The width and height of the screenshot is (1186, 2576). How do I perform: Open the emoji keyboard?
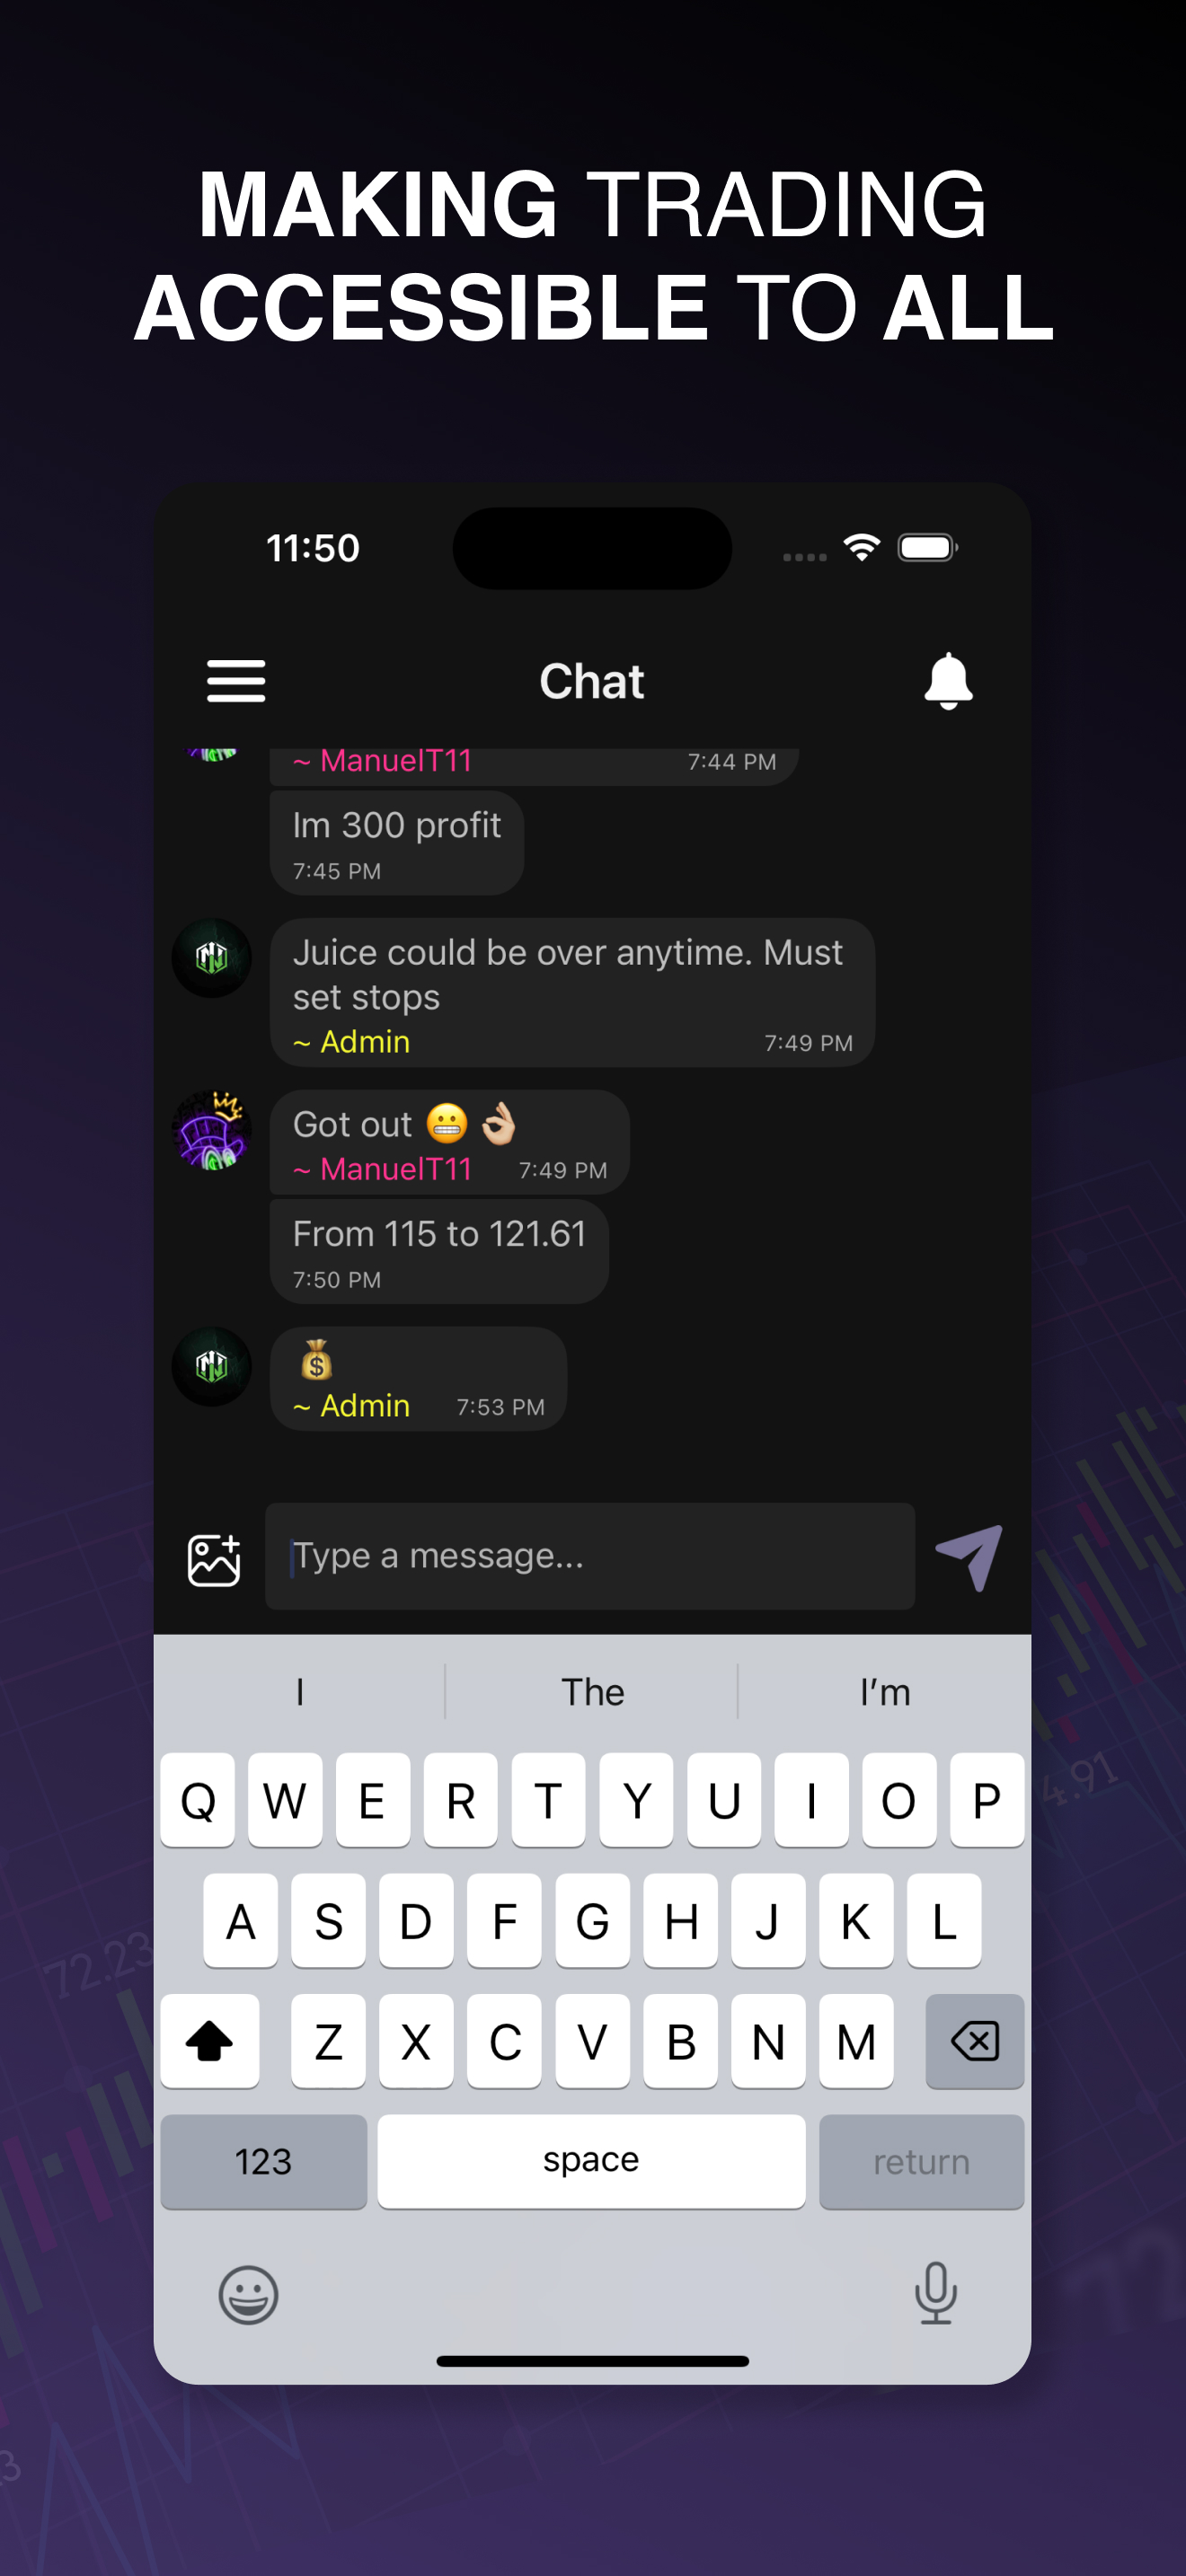point(248,2294)
